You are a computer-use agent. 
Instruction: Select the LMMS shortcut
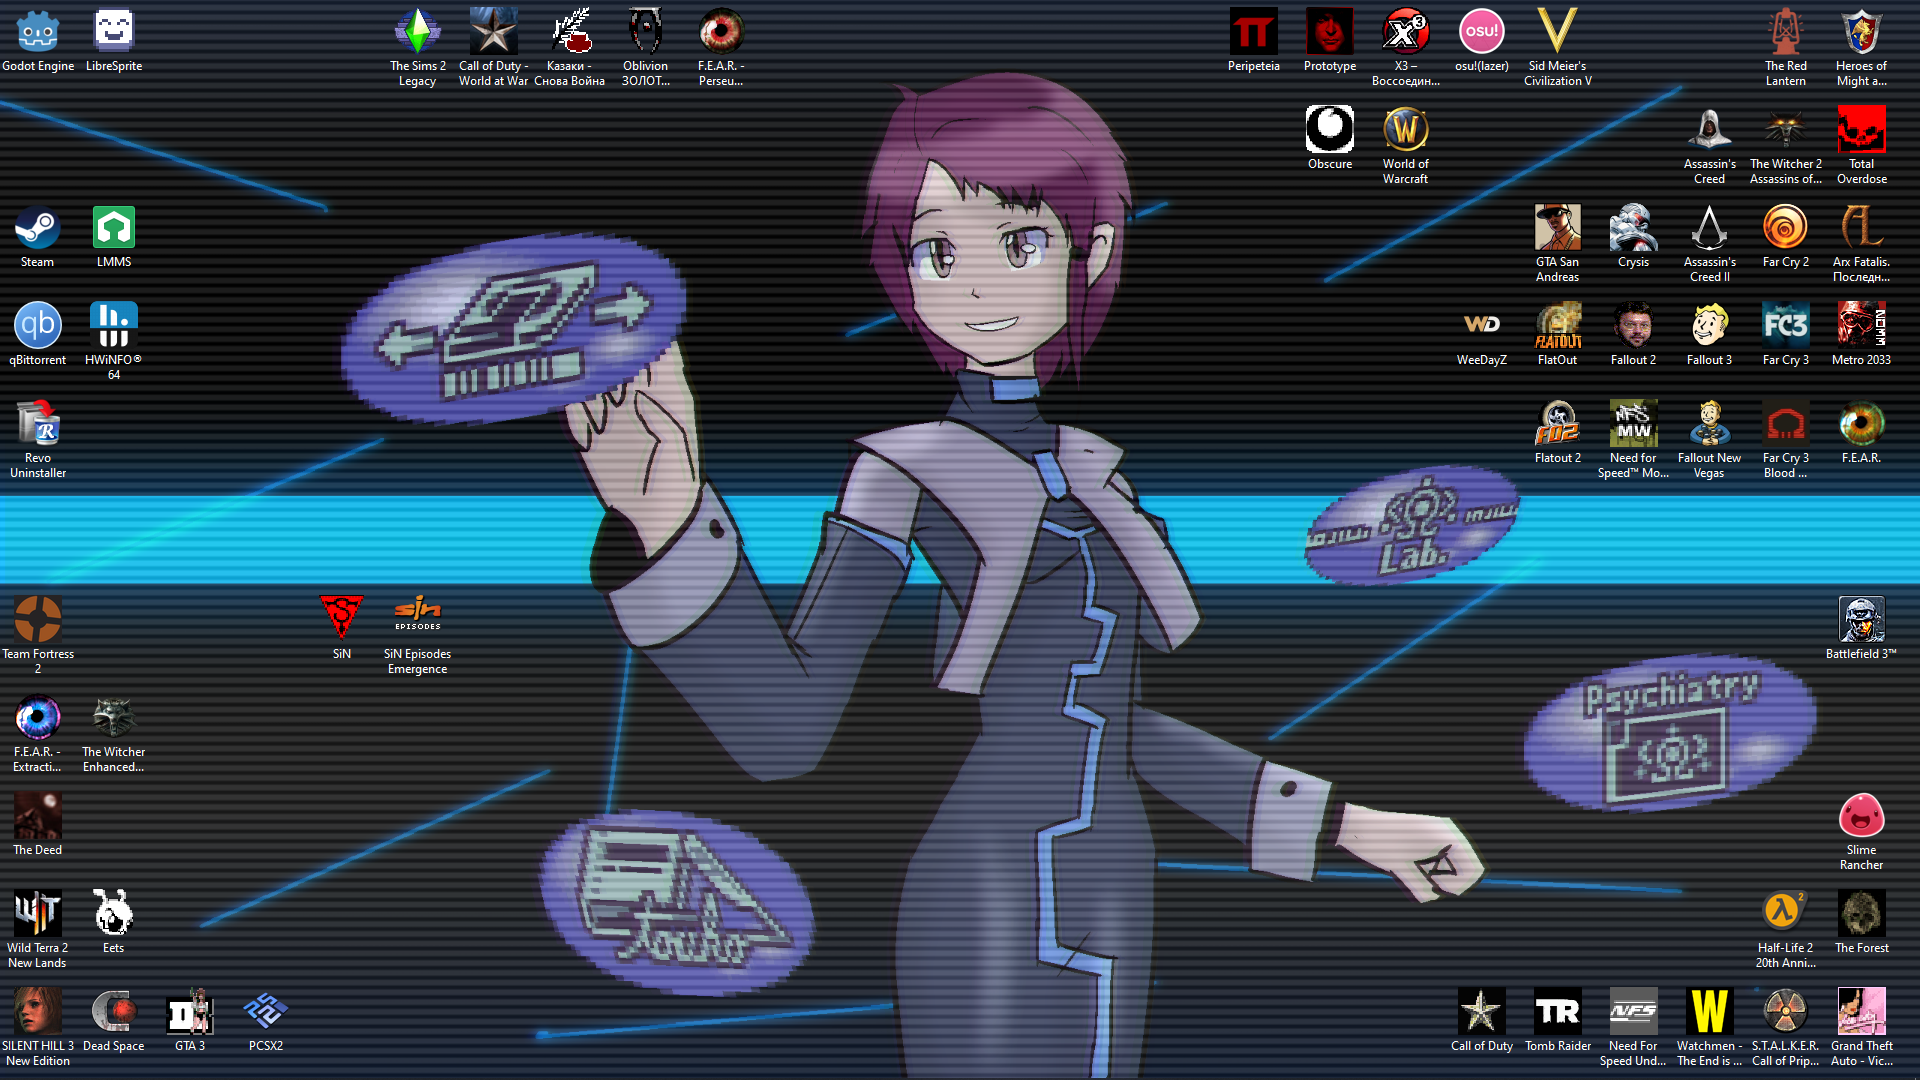point(114,236)
